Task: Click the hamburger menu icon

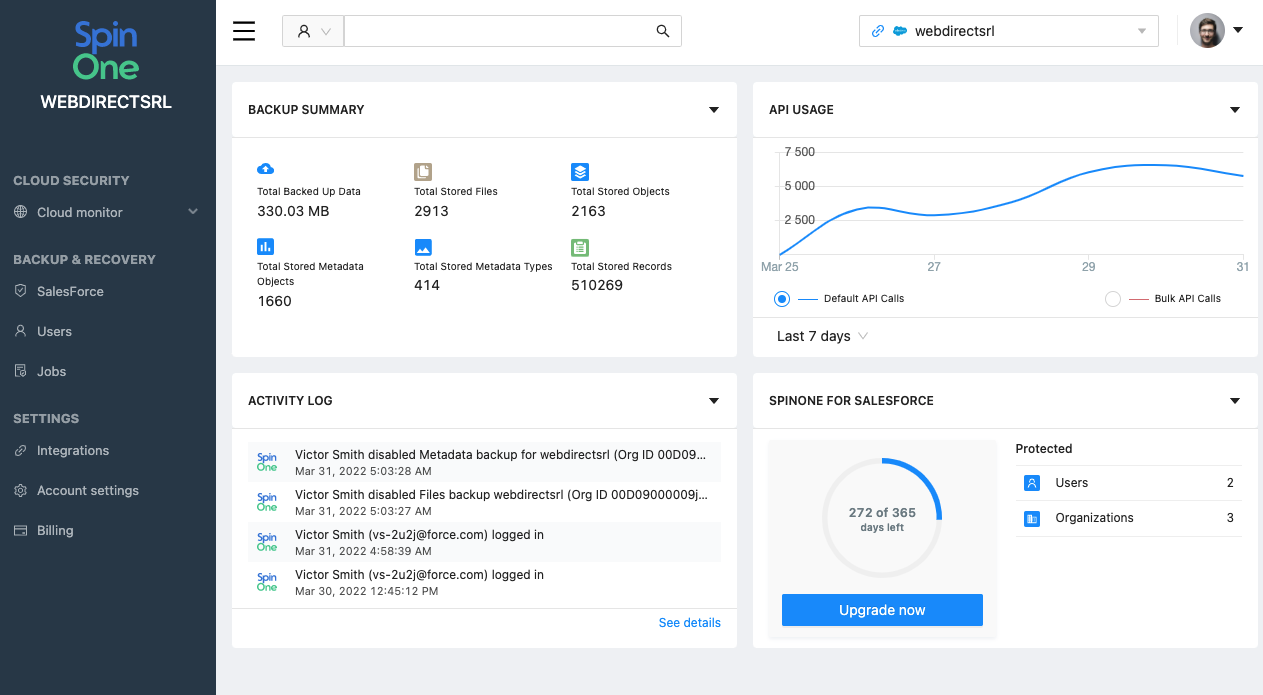Action: click(244, 31)
